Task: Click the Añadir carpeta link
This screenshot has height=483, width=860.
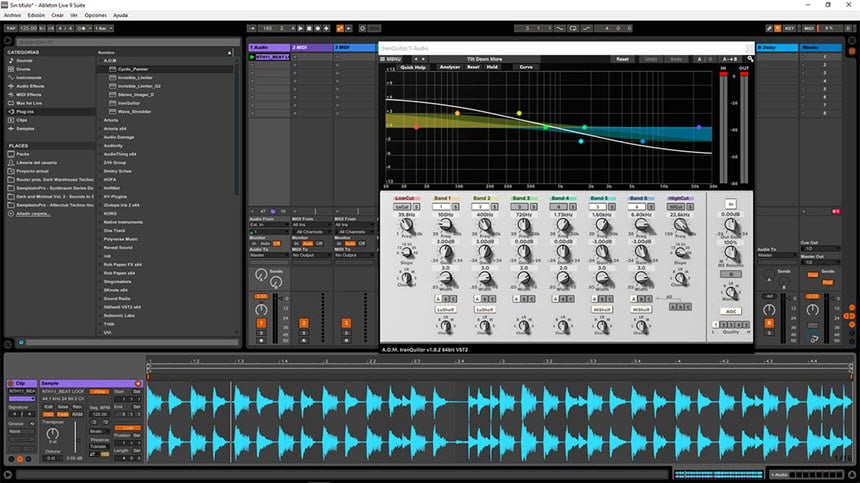Action: coord(33,213)
